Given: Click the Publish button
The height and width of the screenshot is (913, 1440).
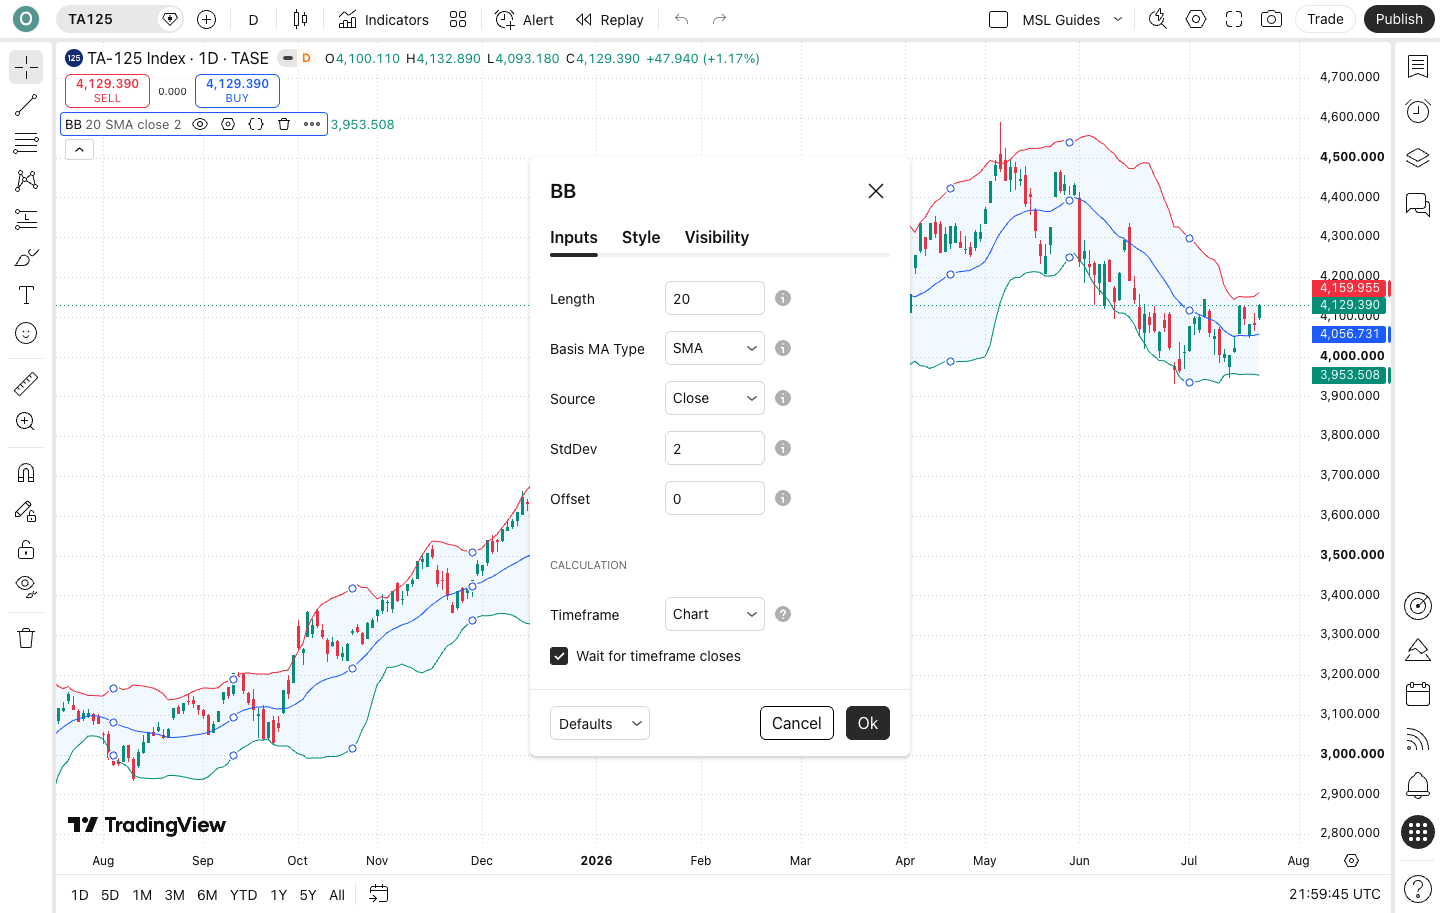Looking at the screenshot, I should point(1399,19).
